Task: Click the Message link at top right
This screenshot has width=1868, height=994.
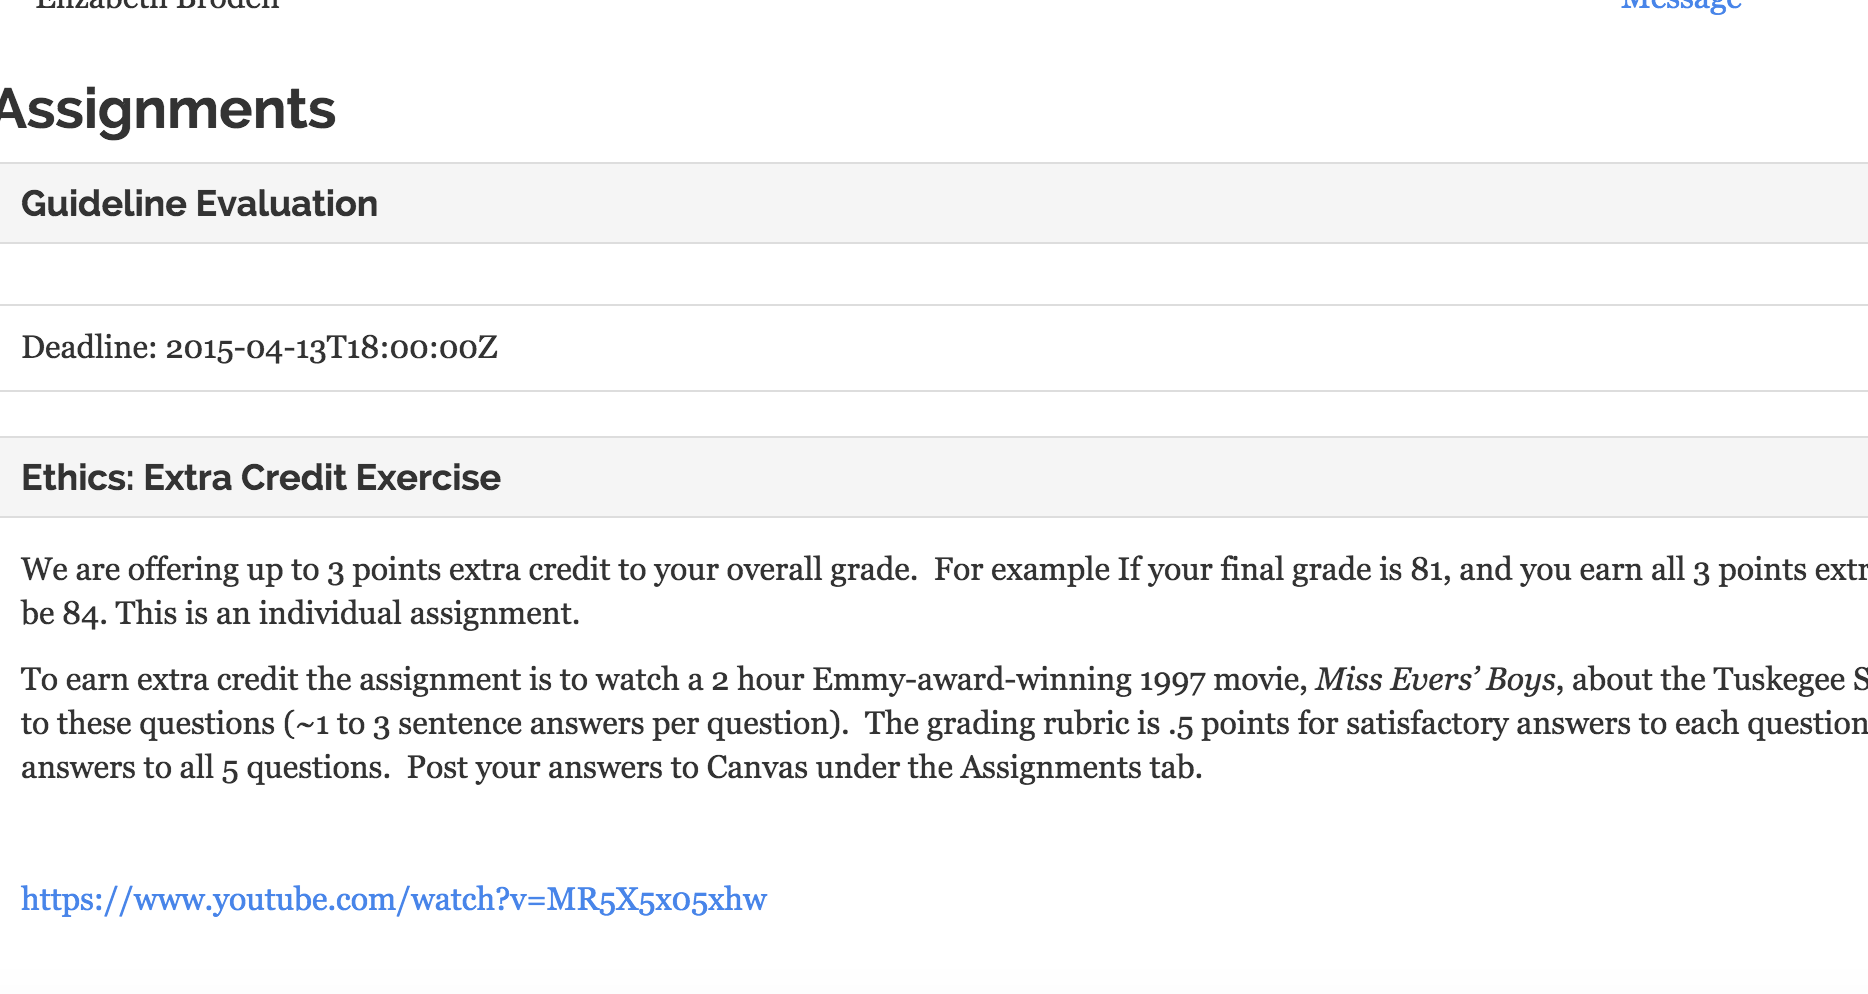Action: click(1680, 6)
